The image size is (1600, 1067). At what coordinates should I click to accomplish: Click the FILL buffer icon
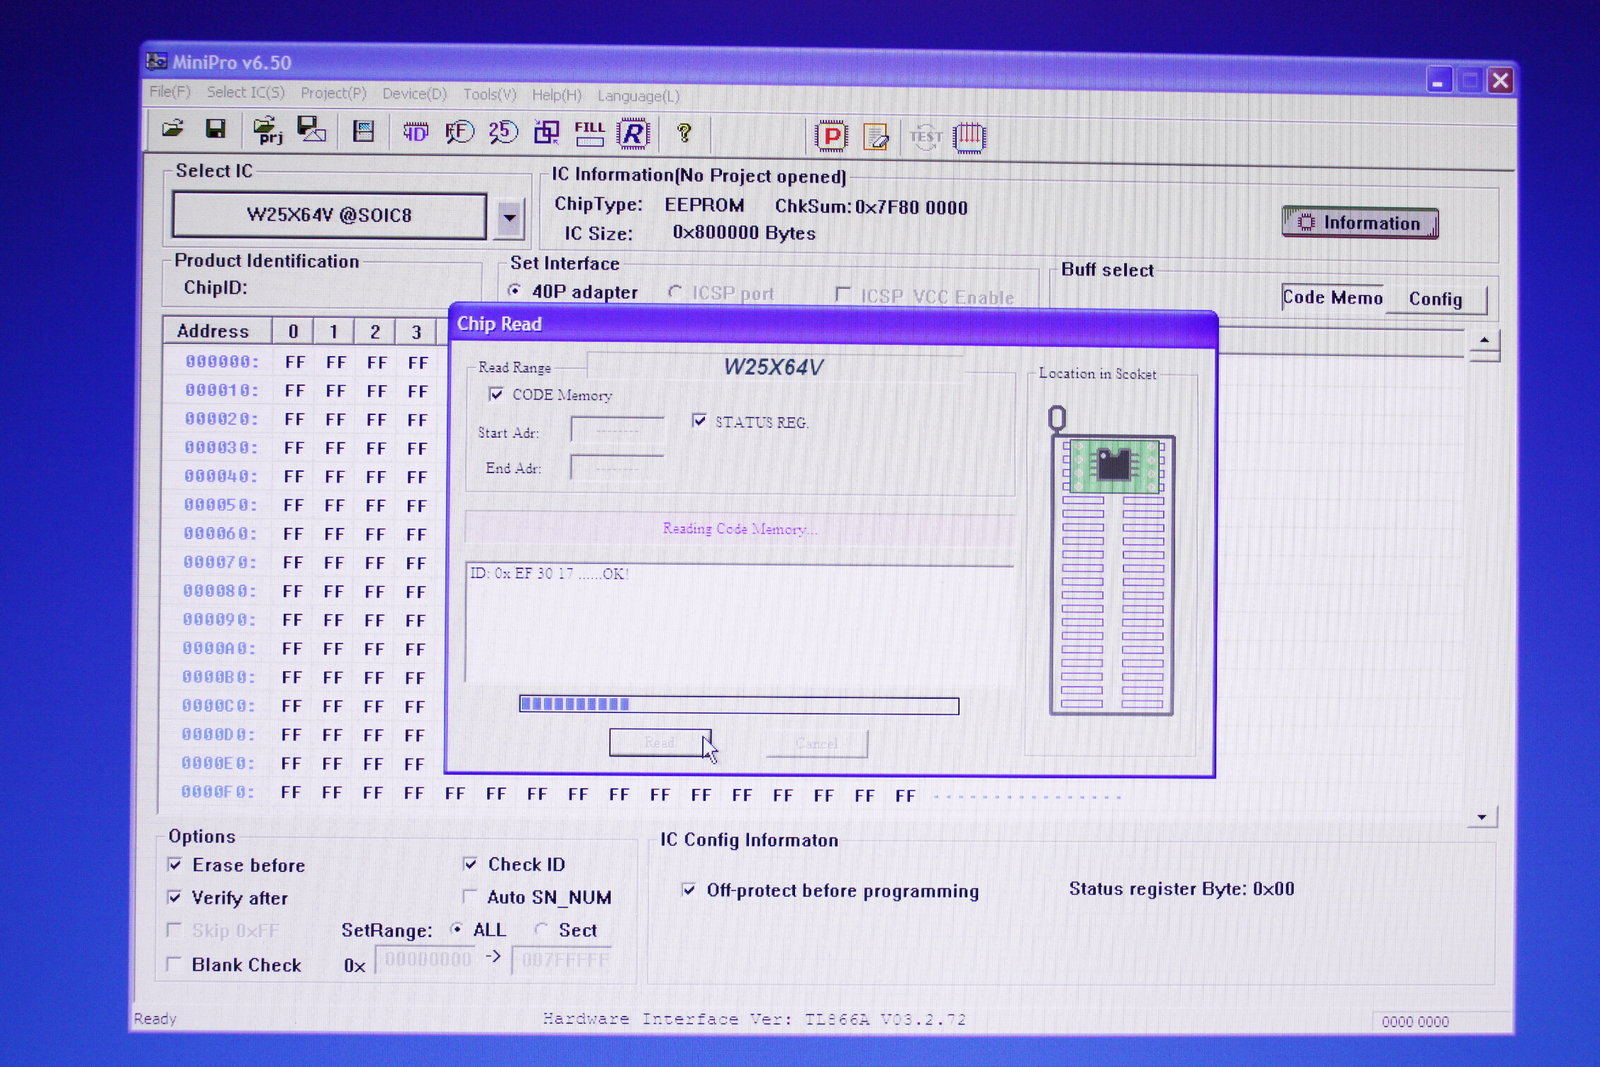point(590,133)
